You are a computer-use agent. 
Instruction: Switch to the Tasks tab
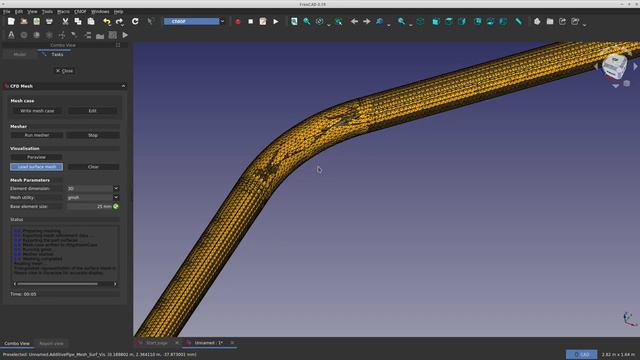pos(54,54)
